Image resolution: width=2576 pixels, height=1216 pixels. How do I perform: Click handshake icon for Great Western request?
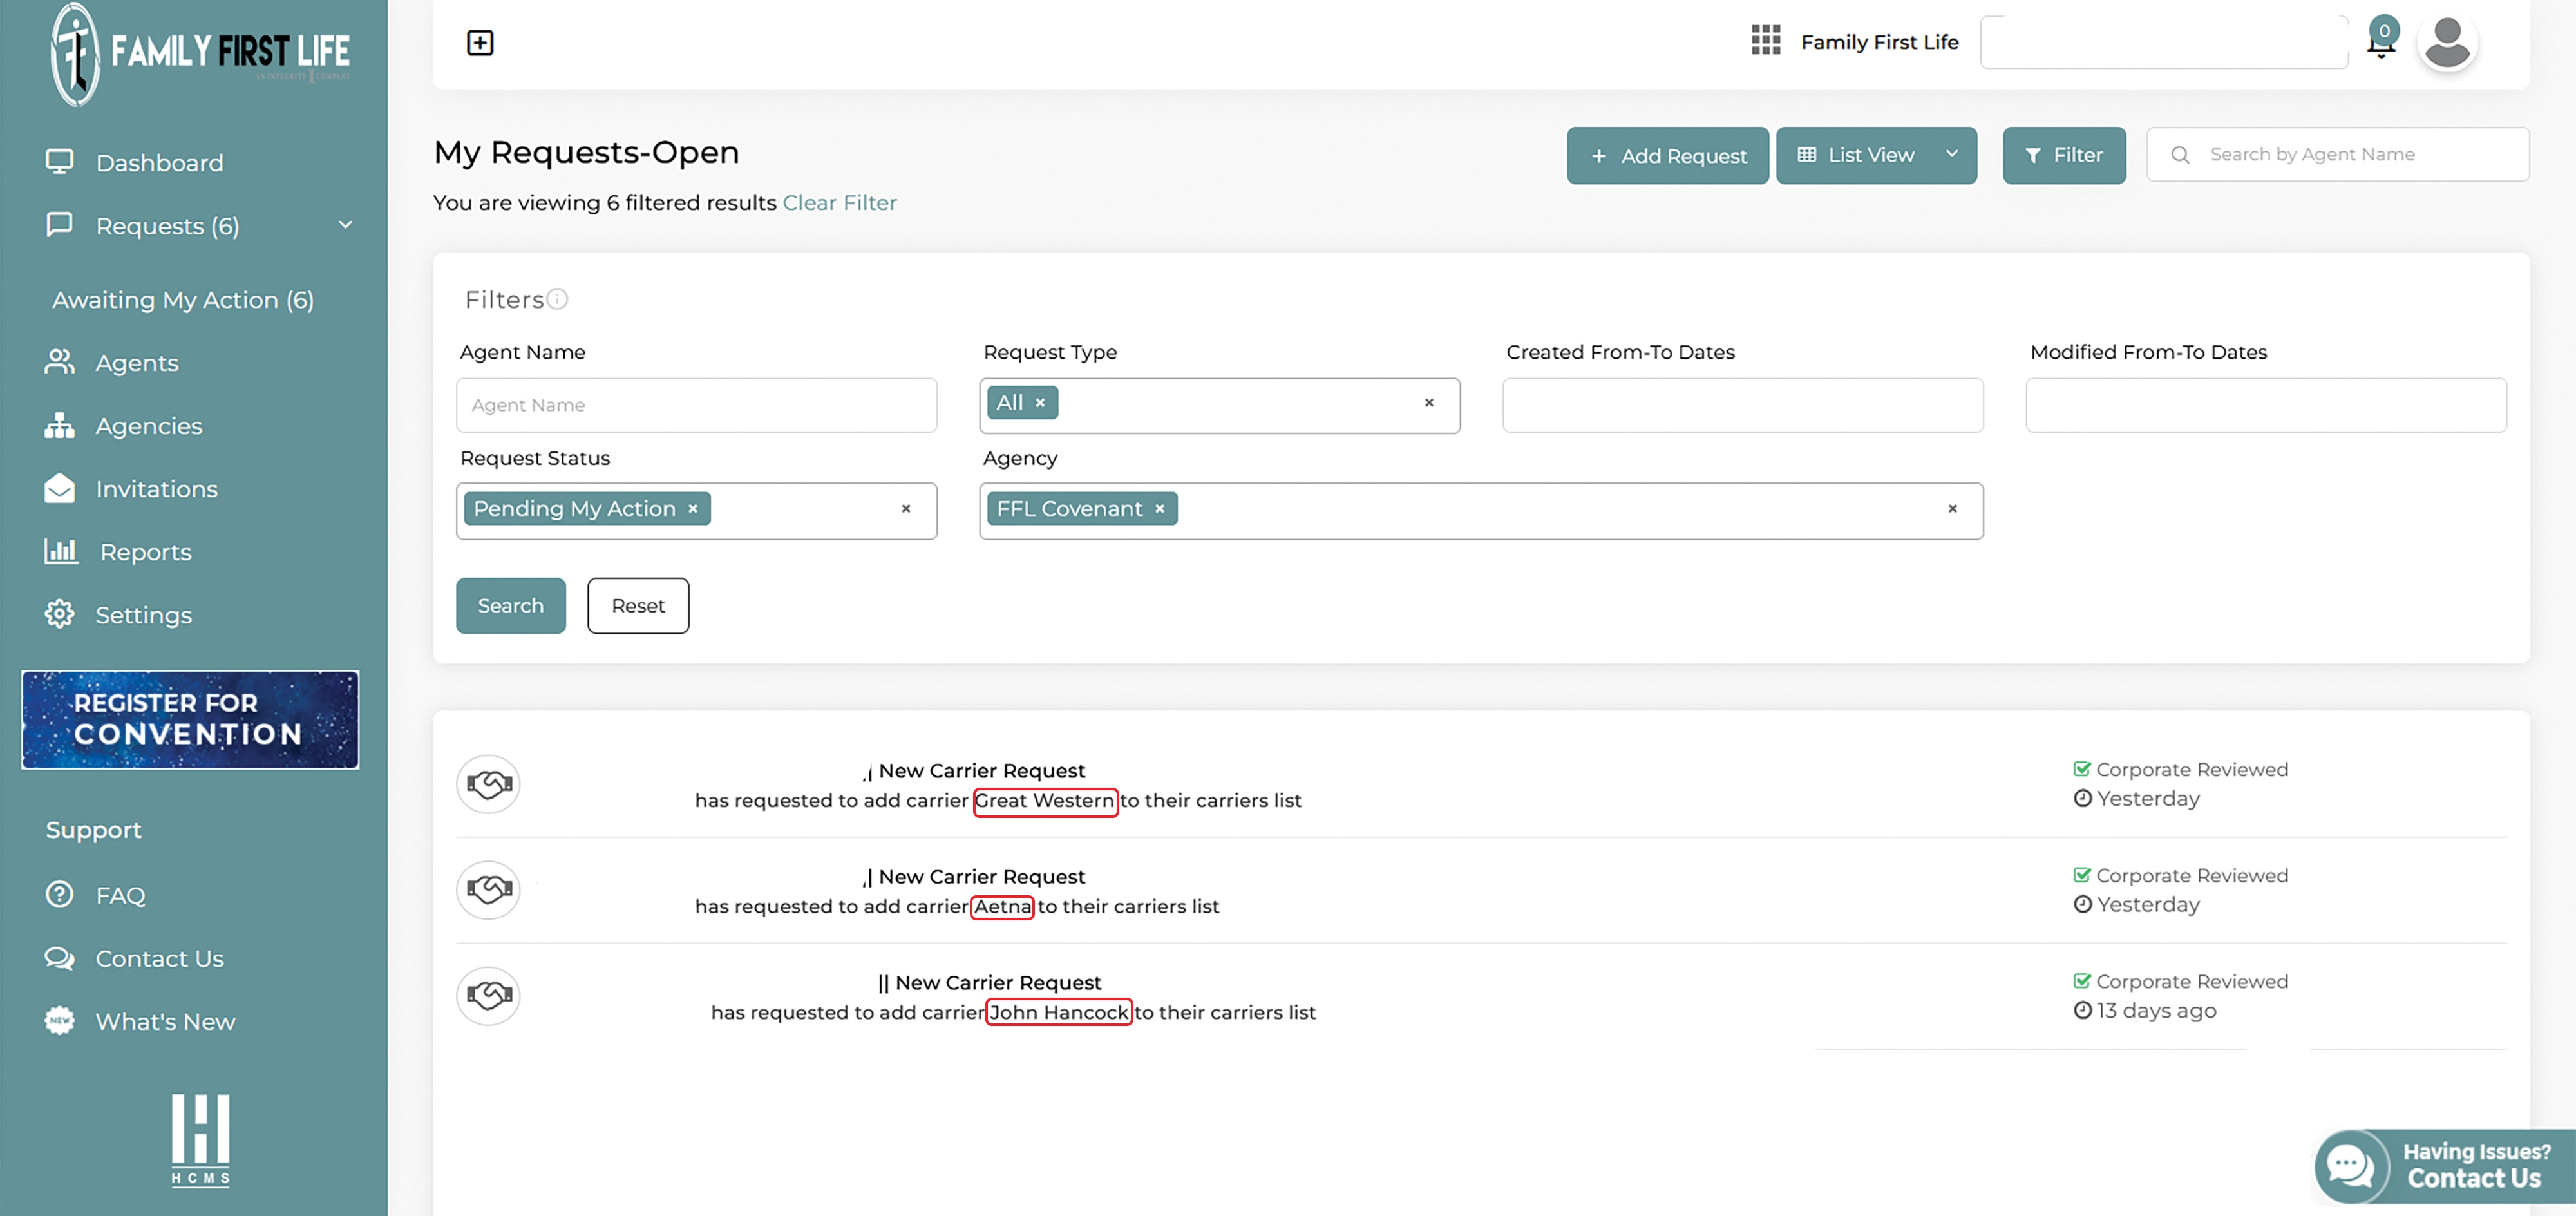[488, 784]
